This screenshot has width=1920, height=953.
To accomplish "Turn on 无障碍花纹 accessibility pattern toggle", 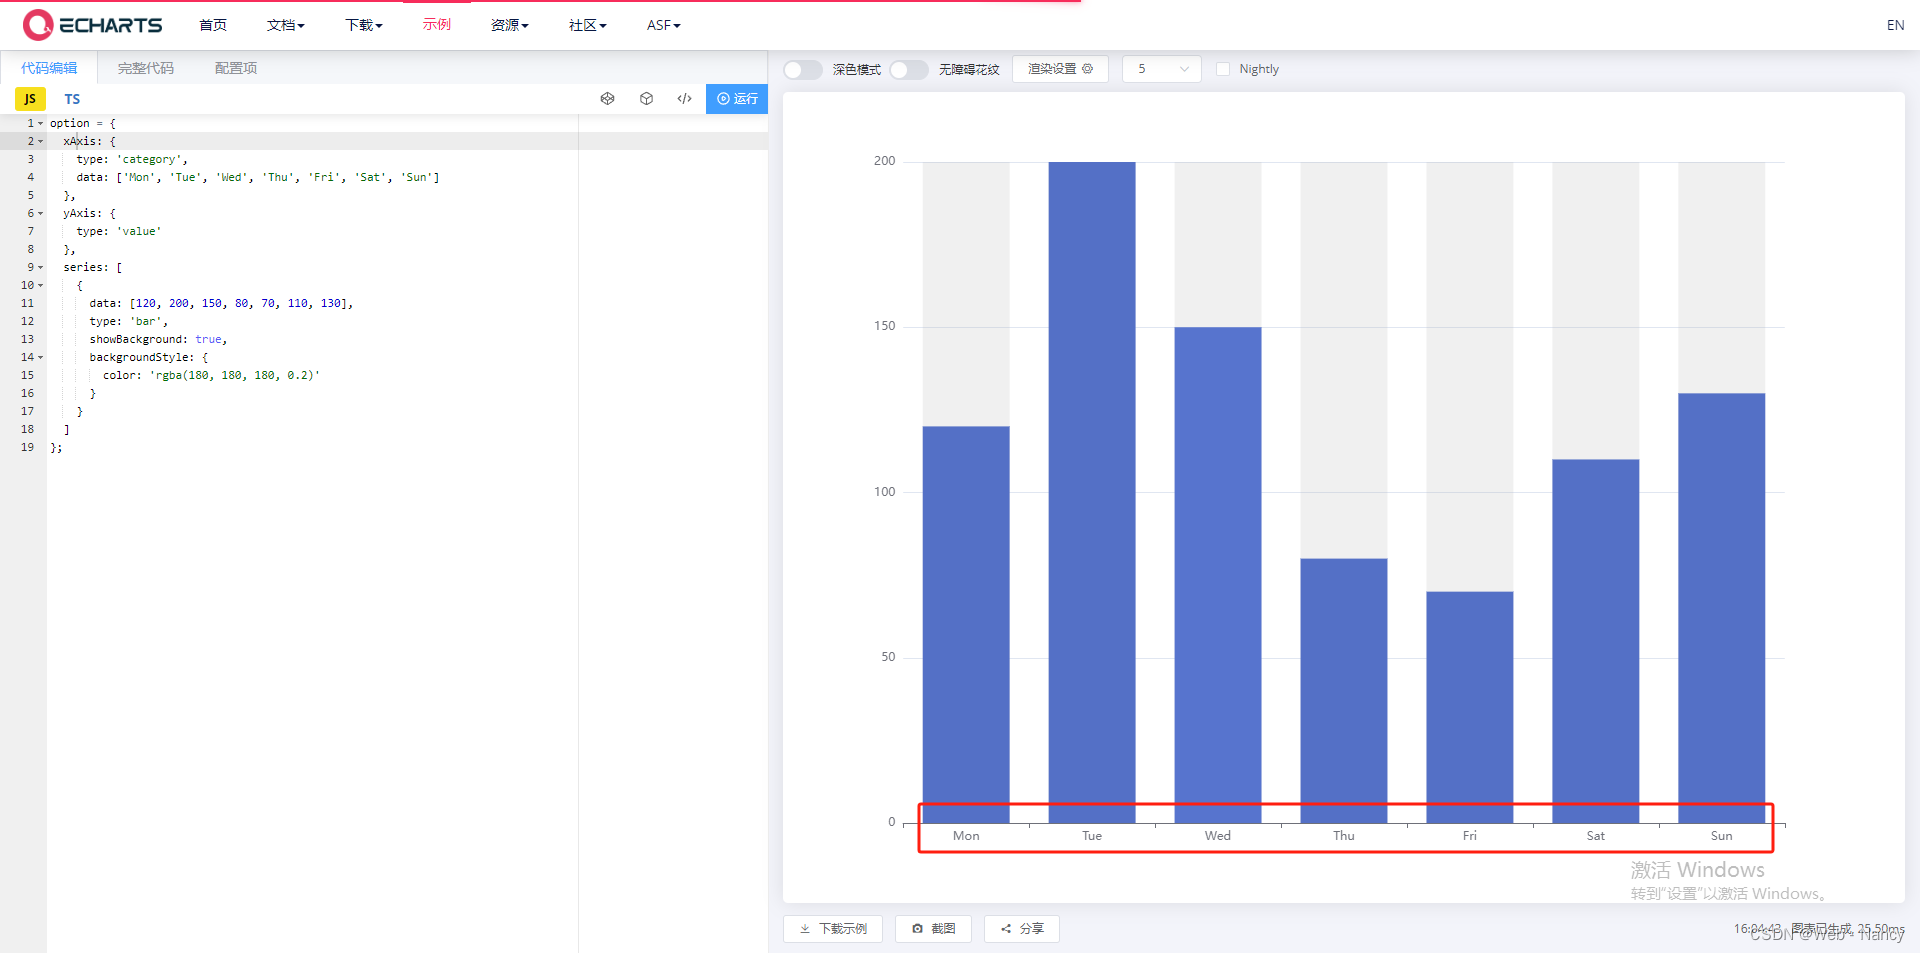I will click(908, 69).
